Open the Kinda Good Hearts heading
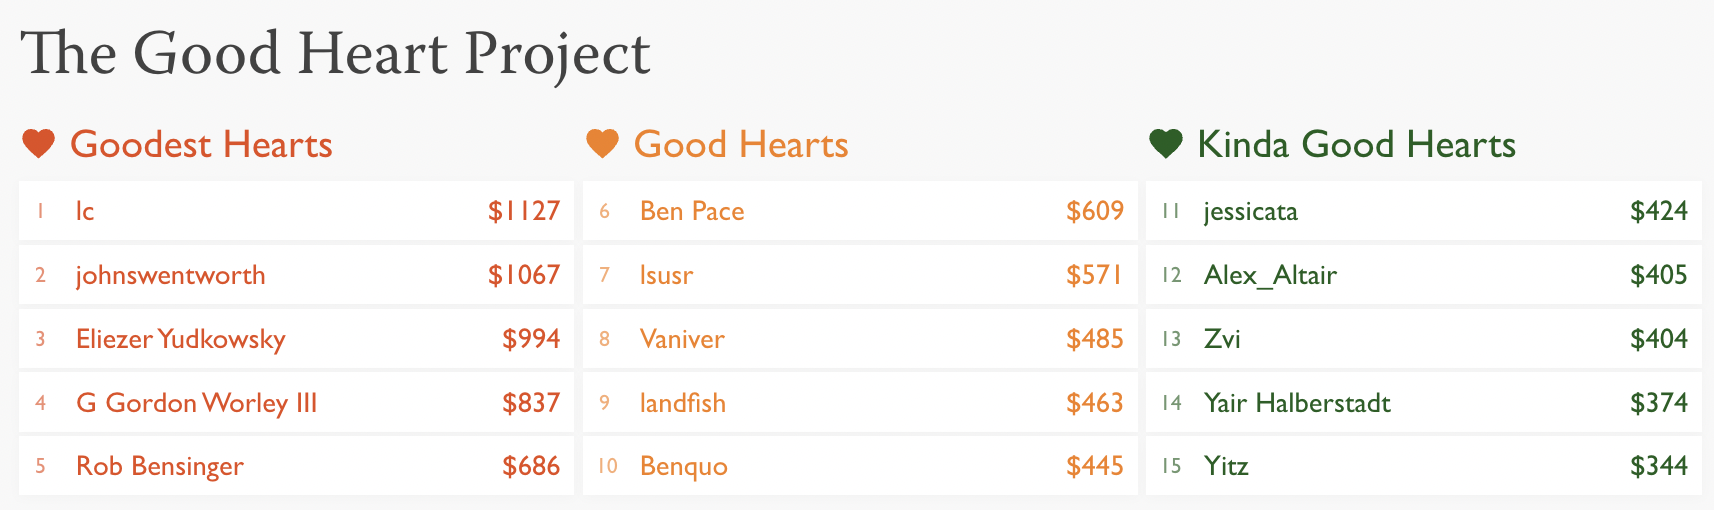This screenshot has width=1714, height=510. click(x=1356, y=145)
